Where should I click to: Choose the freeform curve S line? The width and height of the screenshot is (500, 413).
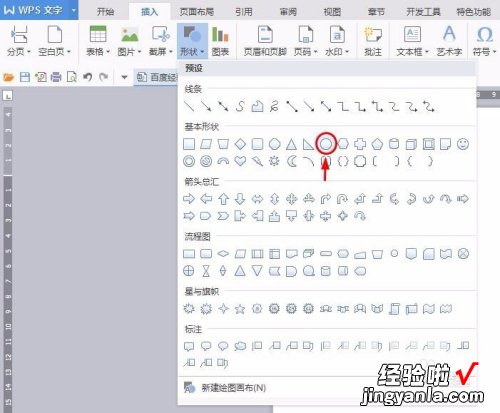pos(240,106)
